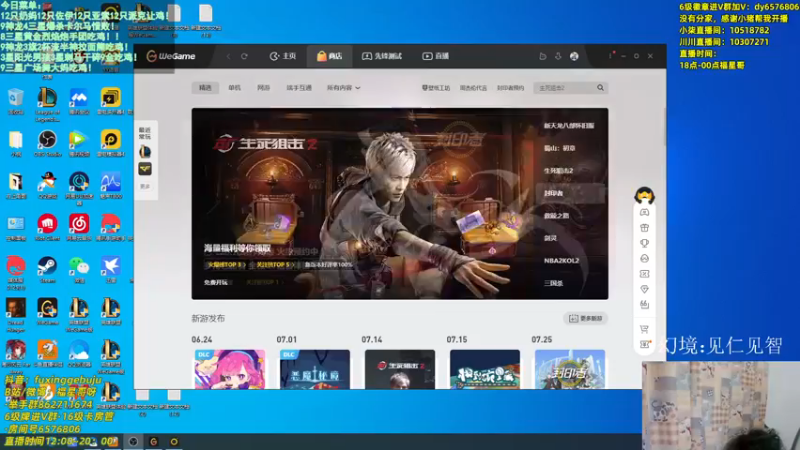Open the user avatar in WeGame header
This screenshot has width=800, height=450.
pyautogui.click(x=574, y=56)
